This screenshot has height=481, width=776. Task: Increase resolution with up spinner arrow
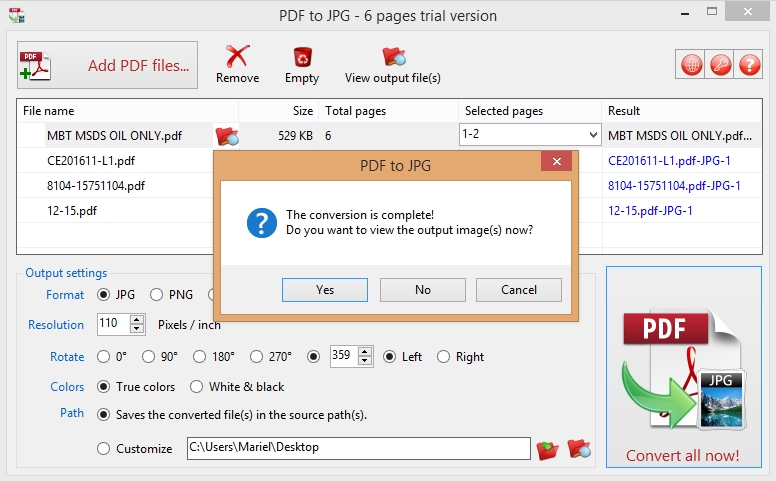point(137,320)
